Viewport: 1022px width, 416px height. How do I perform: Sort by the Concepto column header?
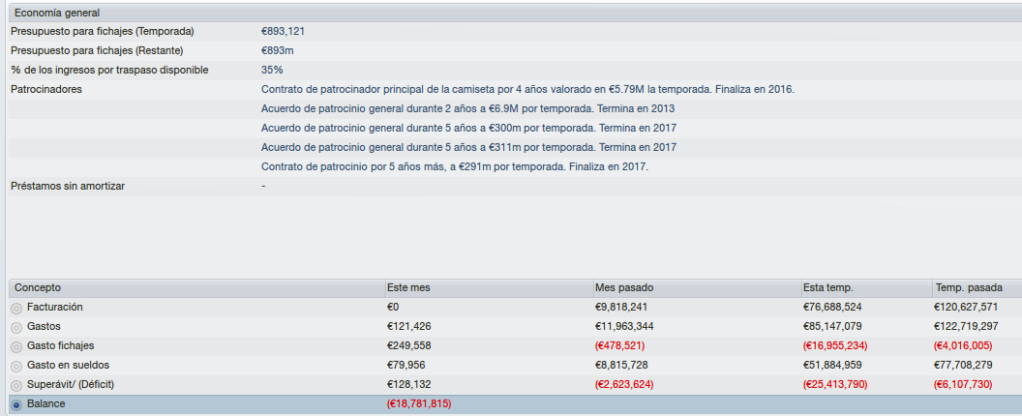[x=196, y=288]
